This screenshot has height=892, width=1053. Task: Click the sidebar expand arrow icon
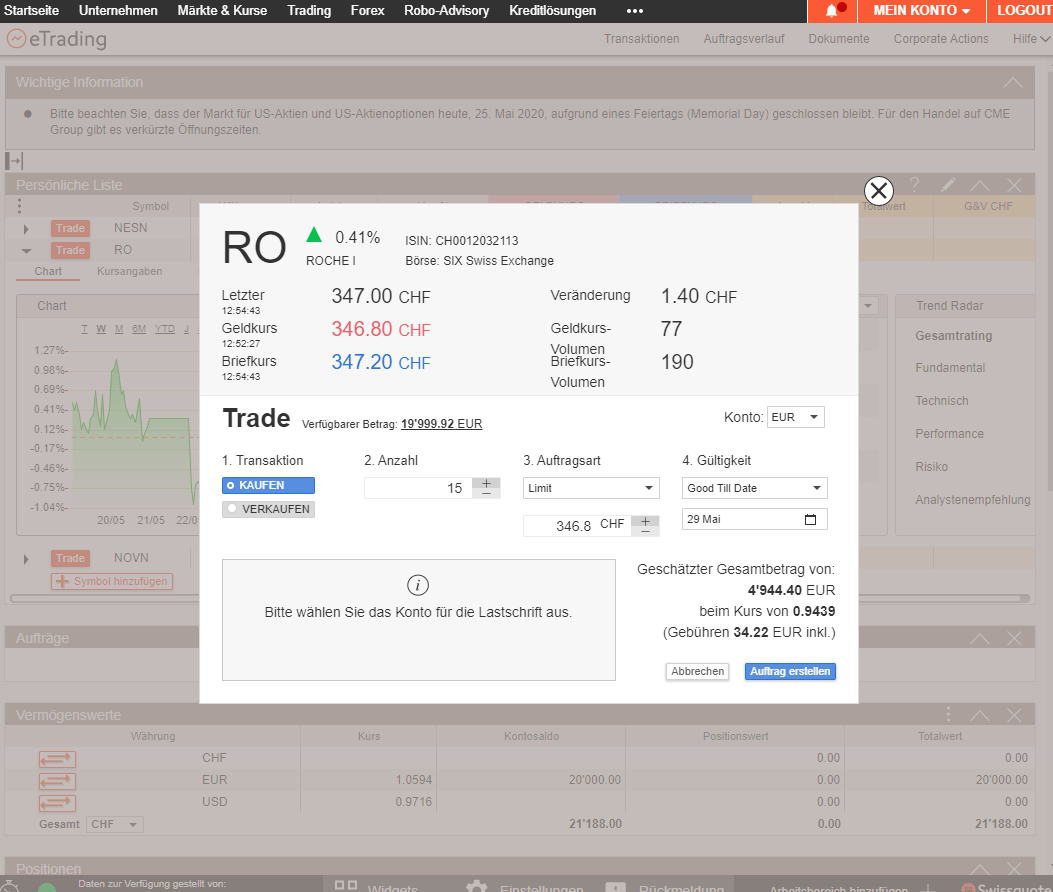coord(14,161)
